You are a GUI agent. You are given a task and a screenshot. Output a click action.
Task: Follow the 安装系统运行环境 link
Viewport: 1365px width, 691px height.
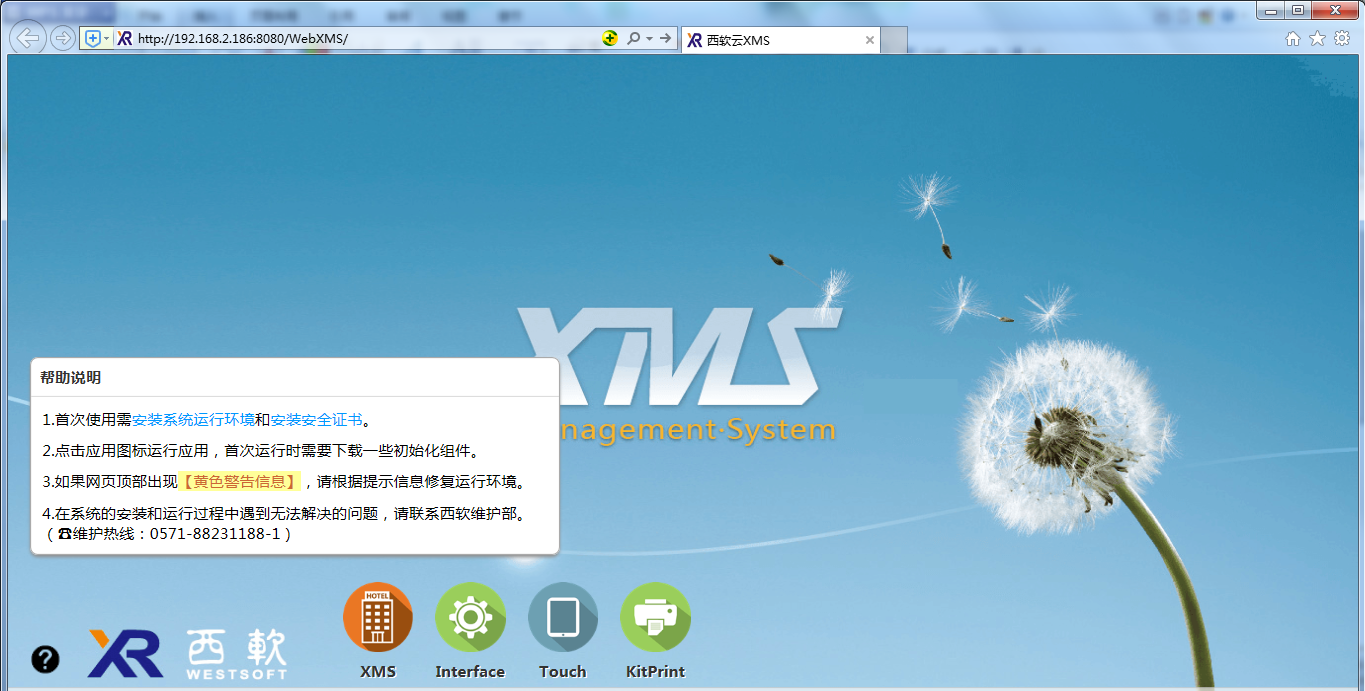click(193, 420)
